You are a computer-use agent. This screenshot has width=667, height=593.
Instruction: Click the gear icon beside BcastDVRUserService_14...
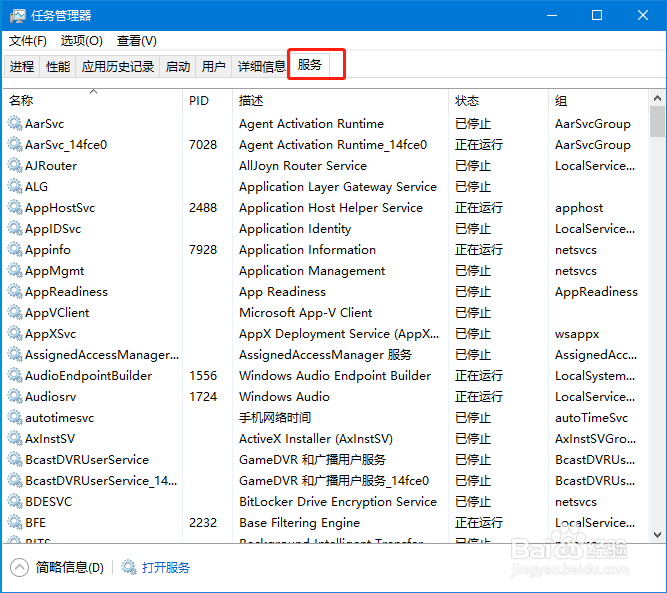[15, 480]
